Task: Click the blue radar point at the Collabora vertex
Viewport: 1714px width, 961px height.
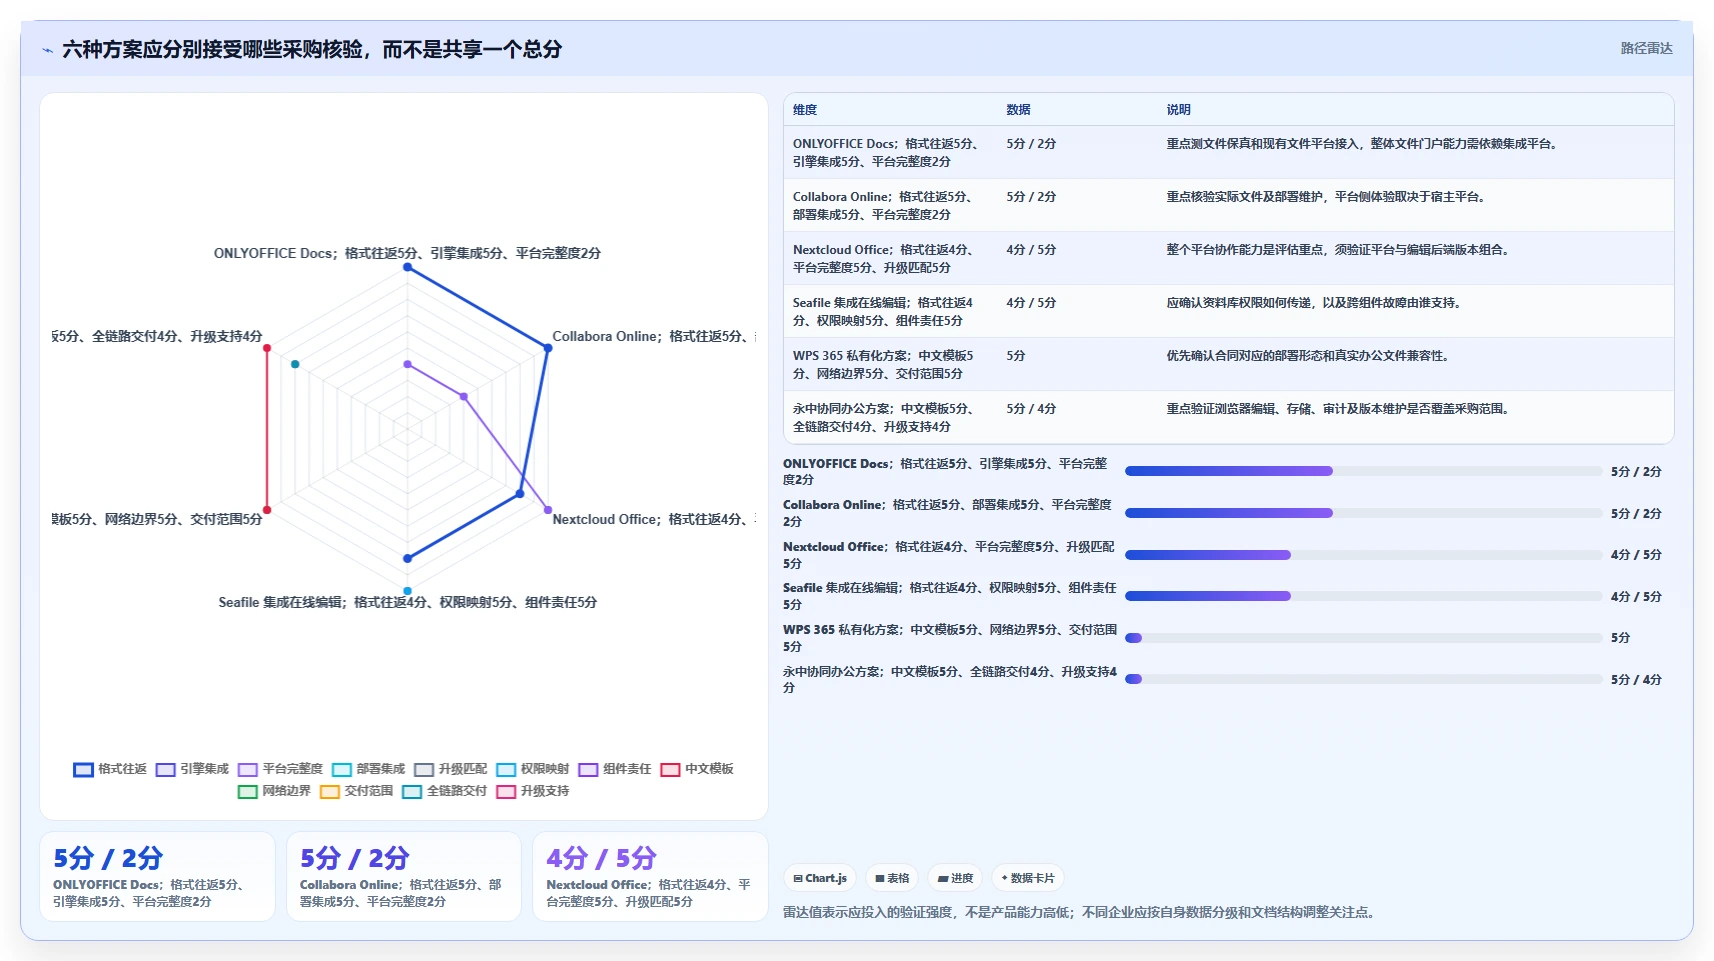Action: pyautogui.click(x=548, y=348)
